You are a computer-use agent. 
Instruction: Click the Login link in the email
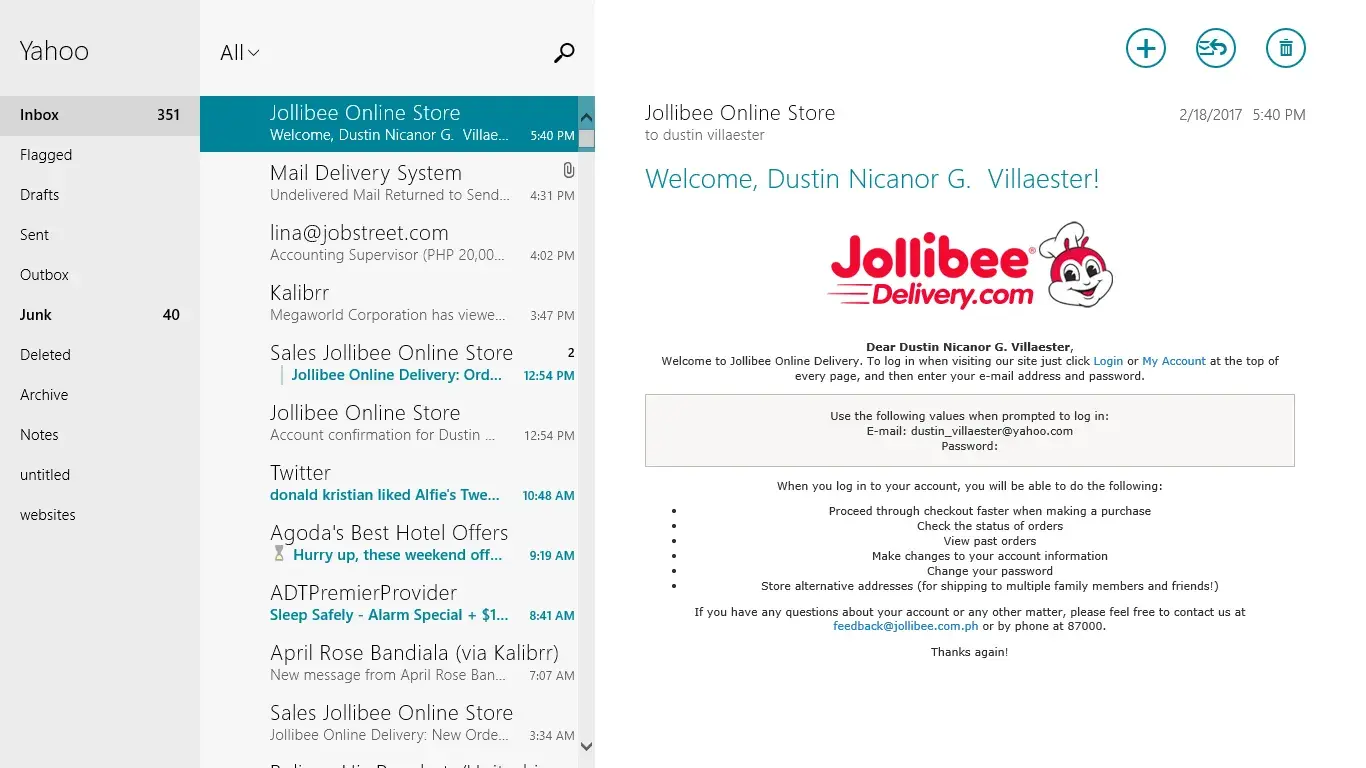tap(1108, 361)
